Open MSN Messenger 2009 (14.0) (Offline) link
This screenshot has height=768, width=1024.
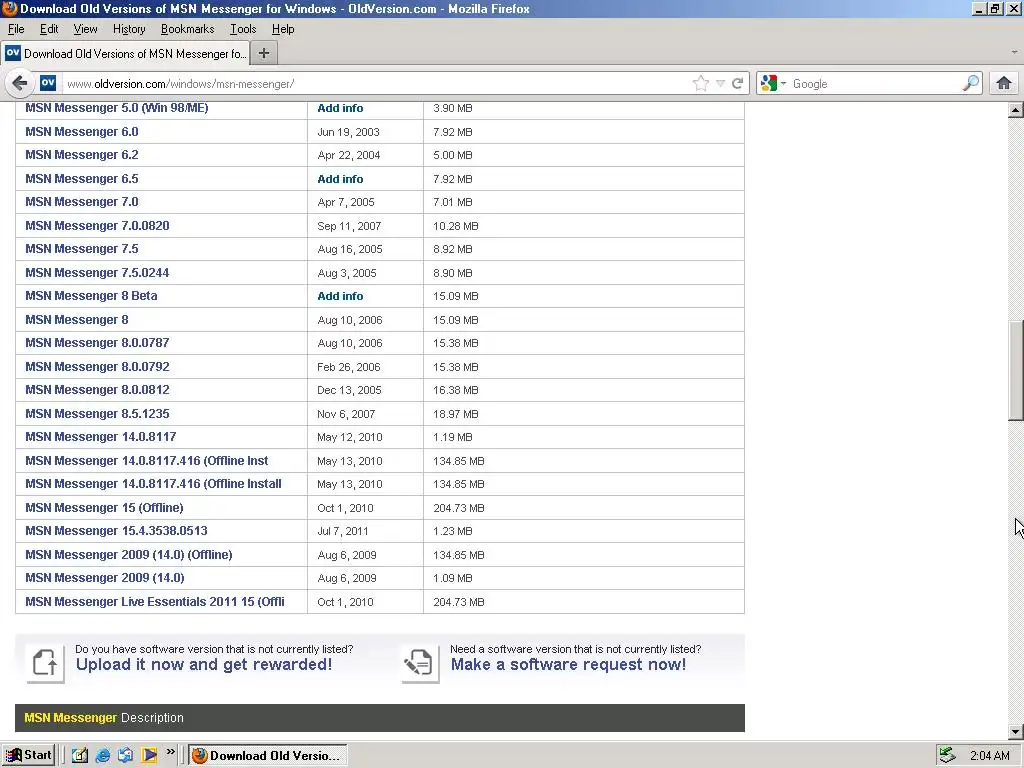coord(129,554)
